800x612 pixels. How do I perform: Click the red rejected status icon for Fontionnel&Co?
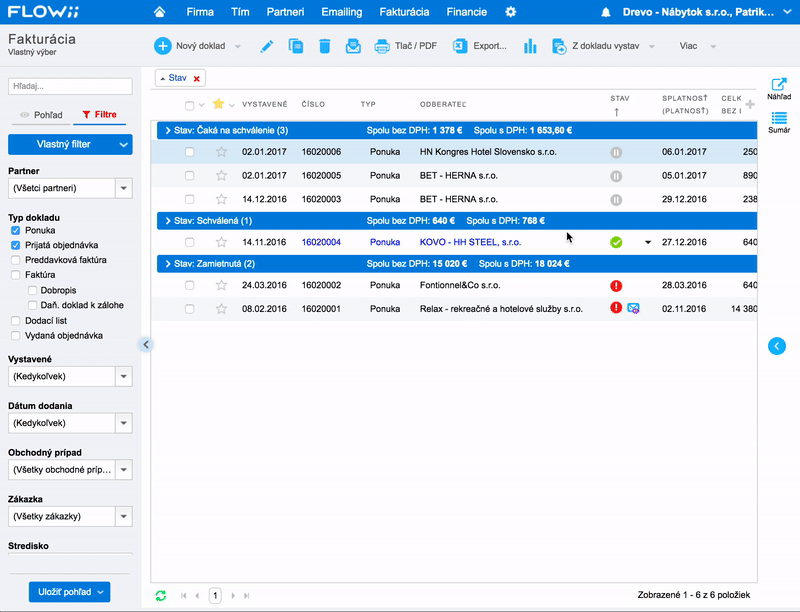point(616,286)
